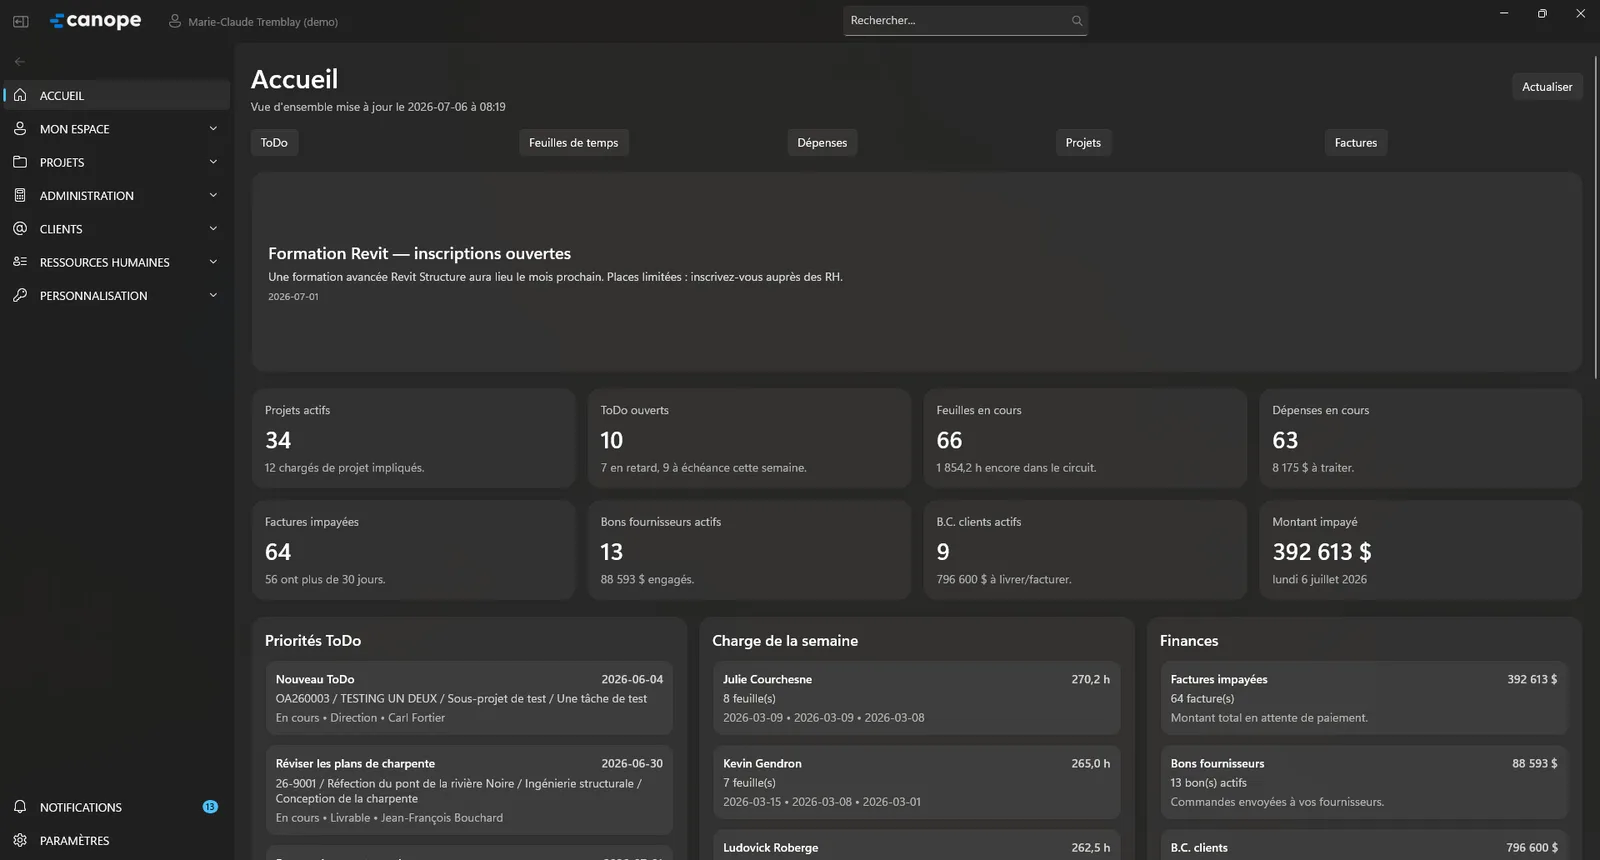1600x860 pixels.
Task: Open the Factures impayées 64 summary card
Action: pyautogui.click(x=414, y=550)
